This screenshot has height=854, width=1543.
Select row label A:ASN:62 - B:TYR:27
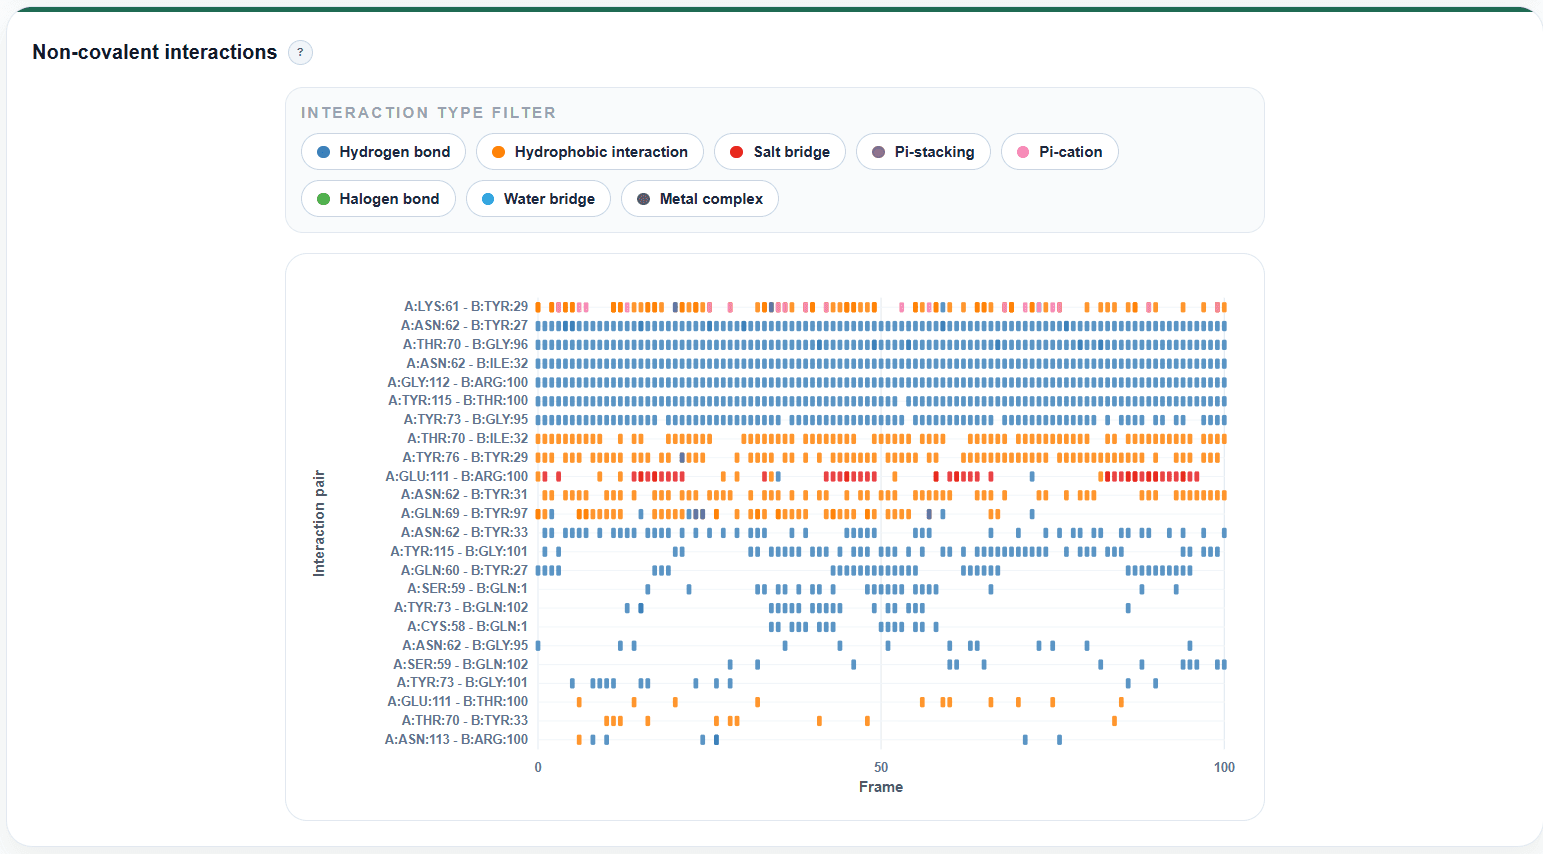tap(464, 326)
